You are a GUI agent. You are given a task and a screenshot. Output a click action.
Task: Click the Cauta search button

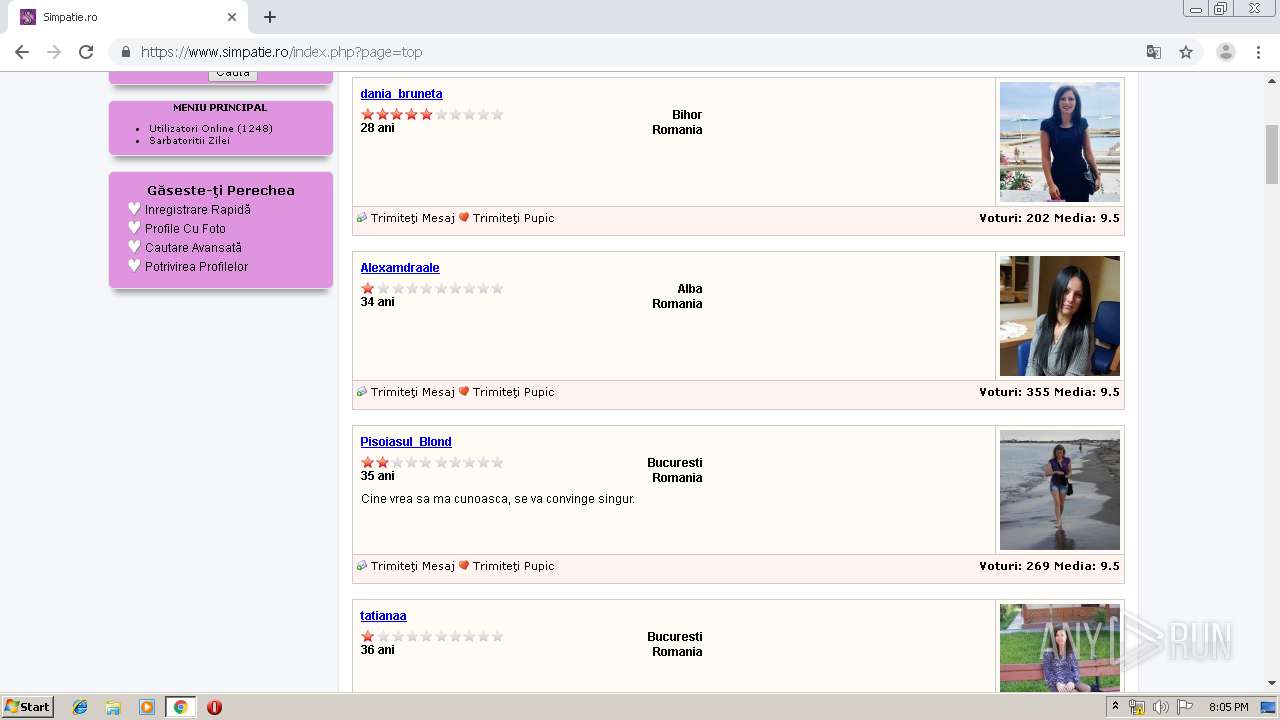click(233, 74)
